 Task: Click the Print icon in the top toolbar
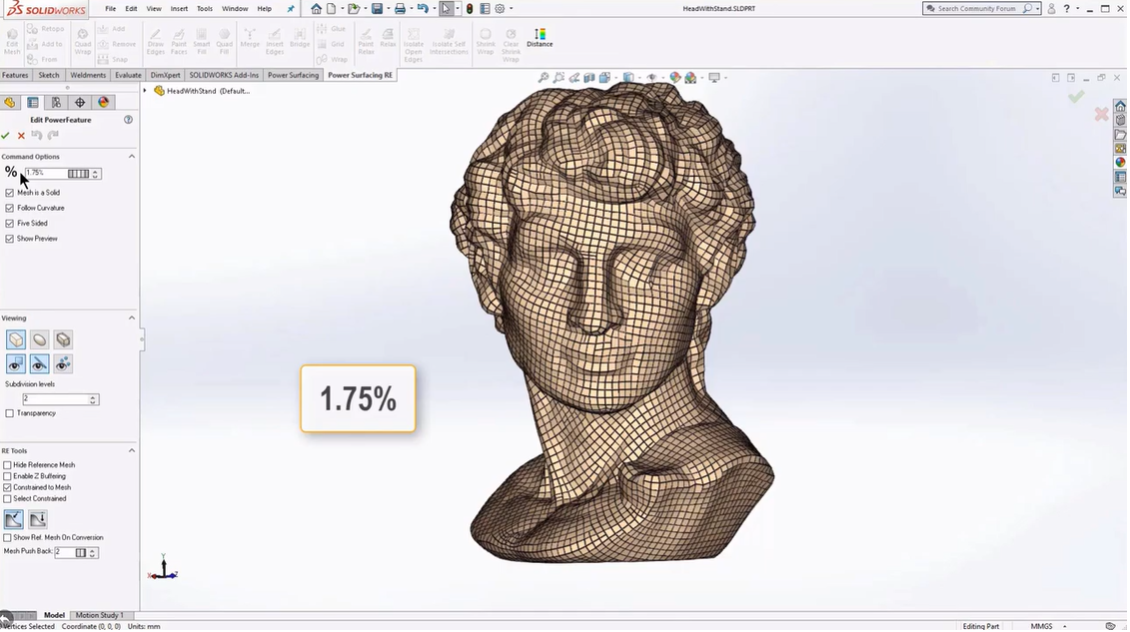click(400, 9)
